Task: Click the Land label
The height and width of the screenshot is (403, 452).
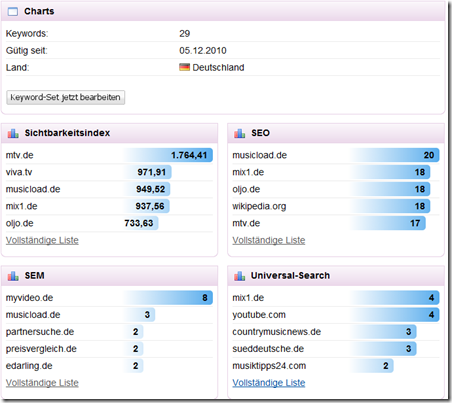Action: tap(17, 68)
